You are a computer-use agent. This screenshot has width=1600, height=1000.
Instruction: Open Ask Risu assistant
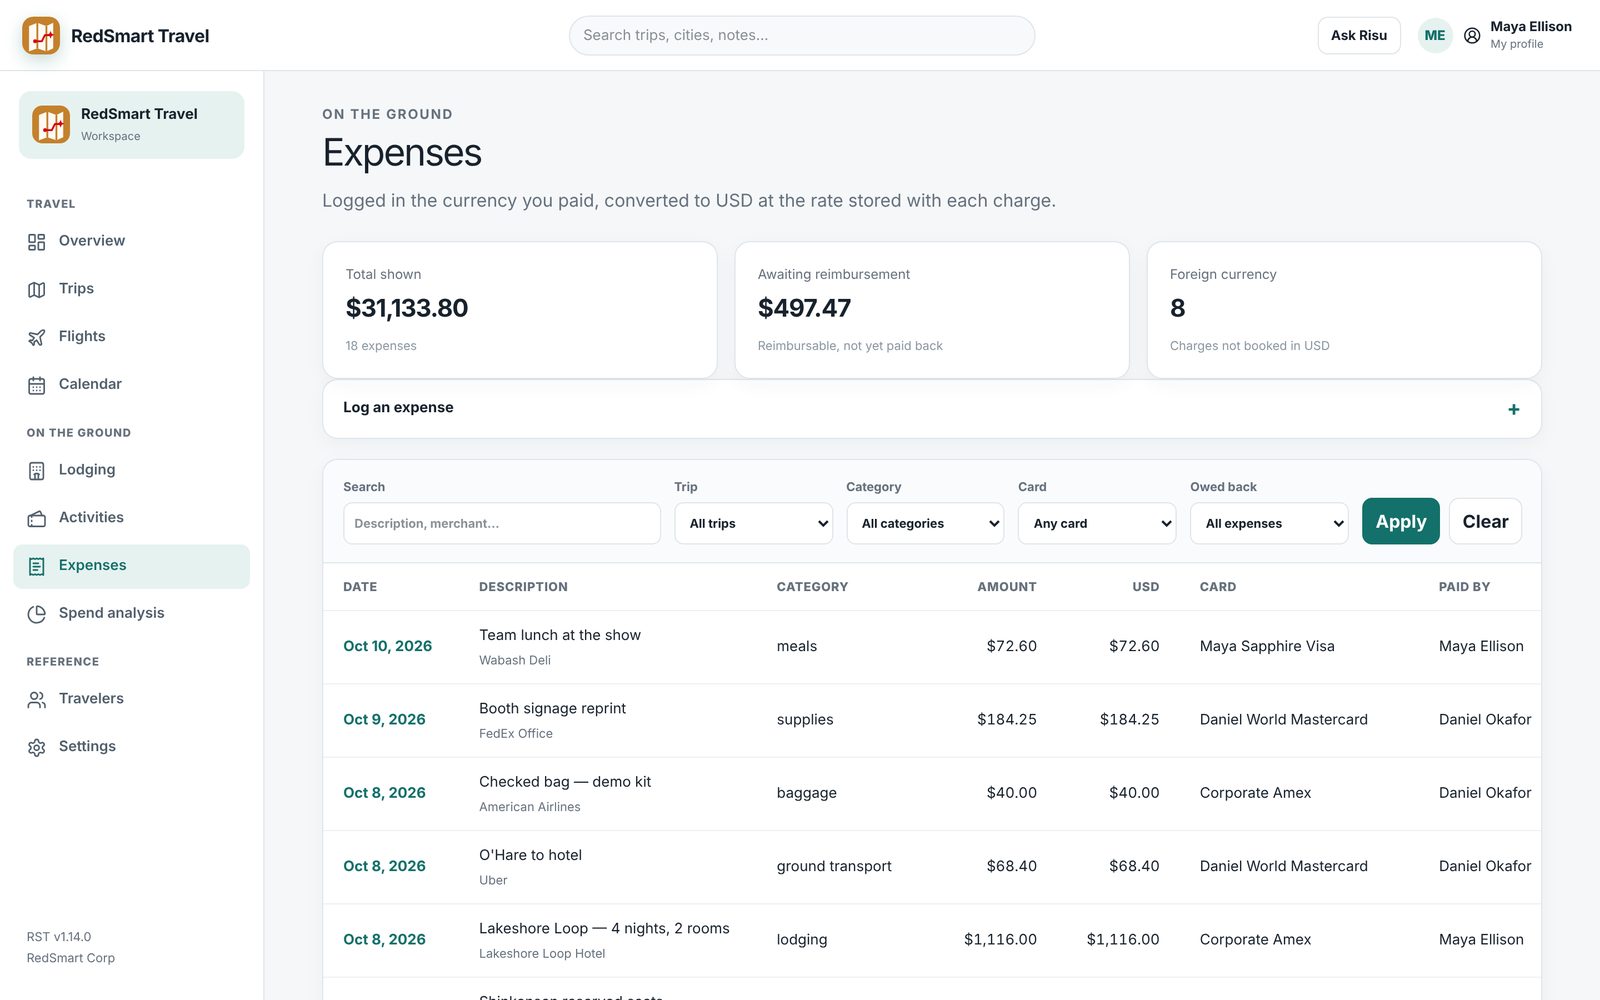[x=1358, y=35]
